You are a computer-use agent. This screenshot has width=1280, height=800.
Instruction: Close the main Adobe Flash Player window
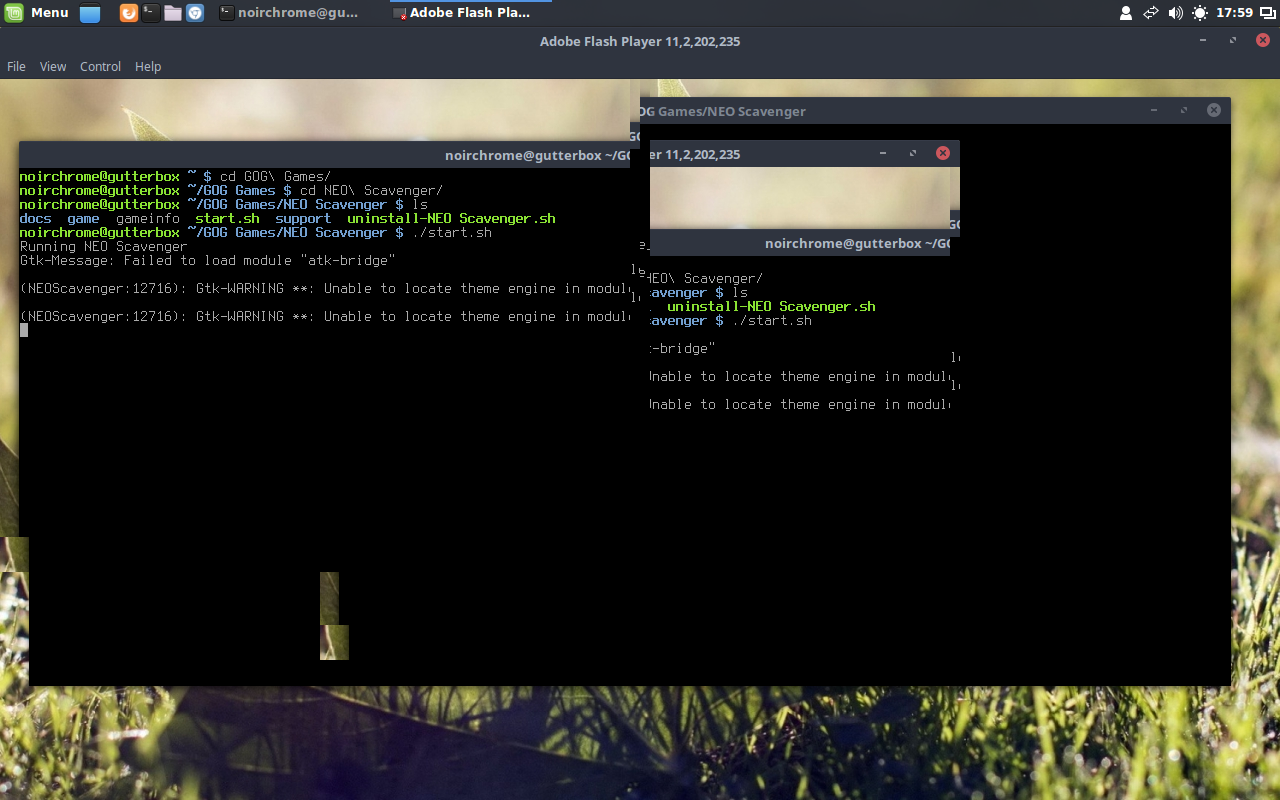click(x=1262, y=41)
